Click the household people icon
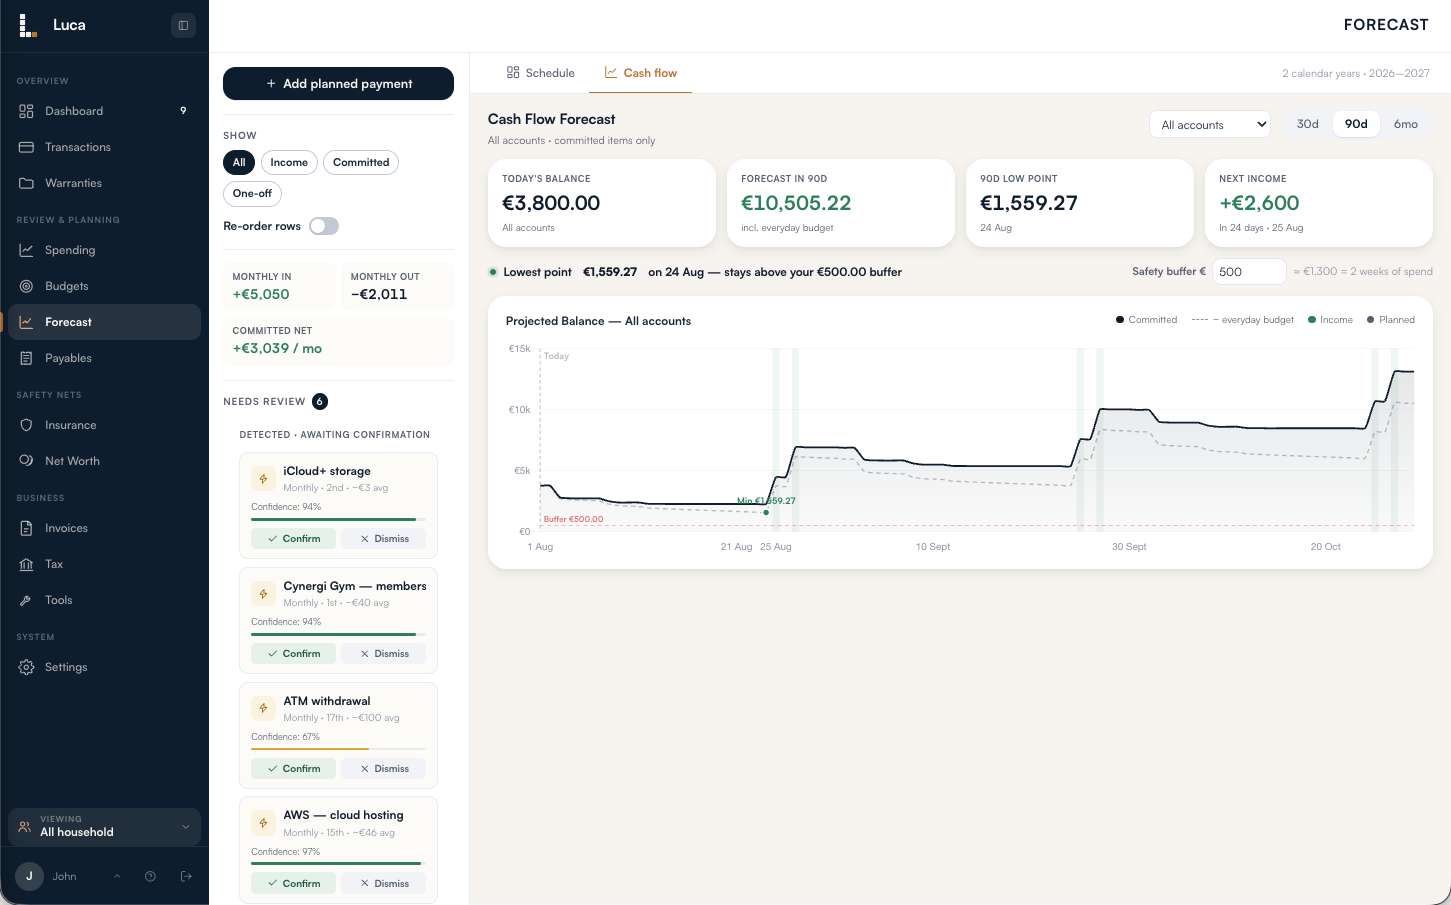Viewport: 1451px width, 905px height. point(25,827)
